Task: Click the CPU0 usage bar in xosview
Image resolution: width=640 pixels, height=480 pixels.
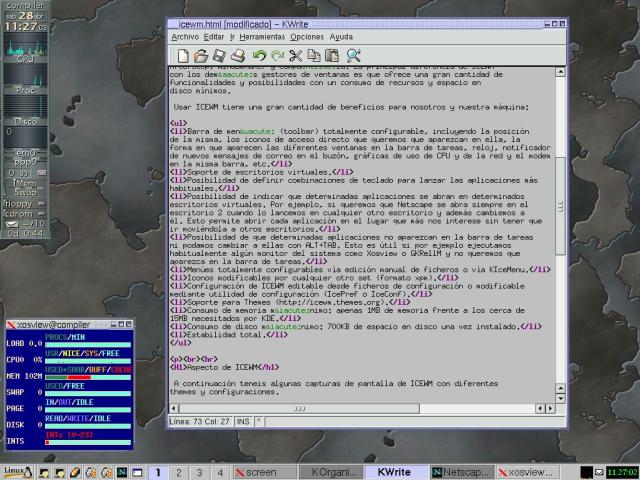Action: (x=88, y=361)
